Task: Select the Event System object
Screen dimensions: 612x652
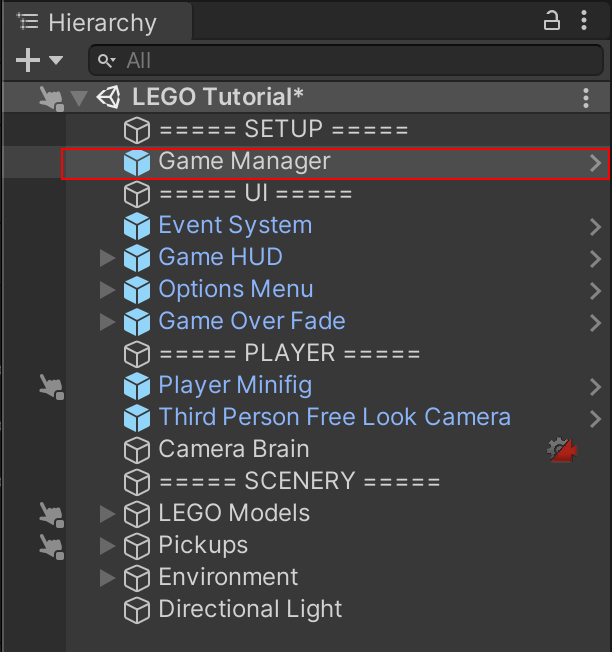Action: click(x=235, y=226)
